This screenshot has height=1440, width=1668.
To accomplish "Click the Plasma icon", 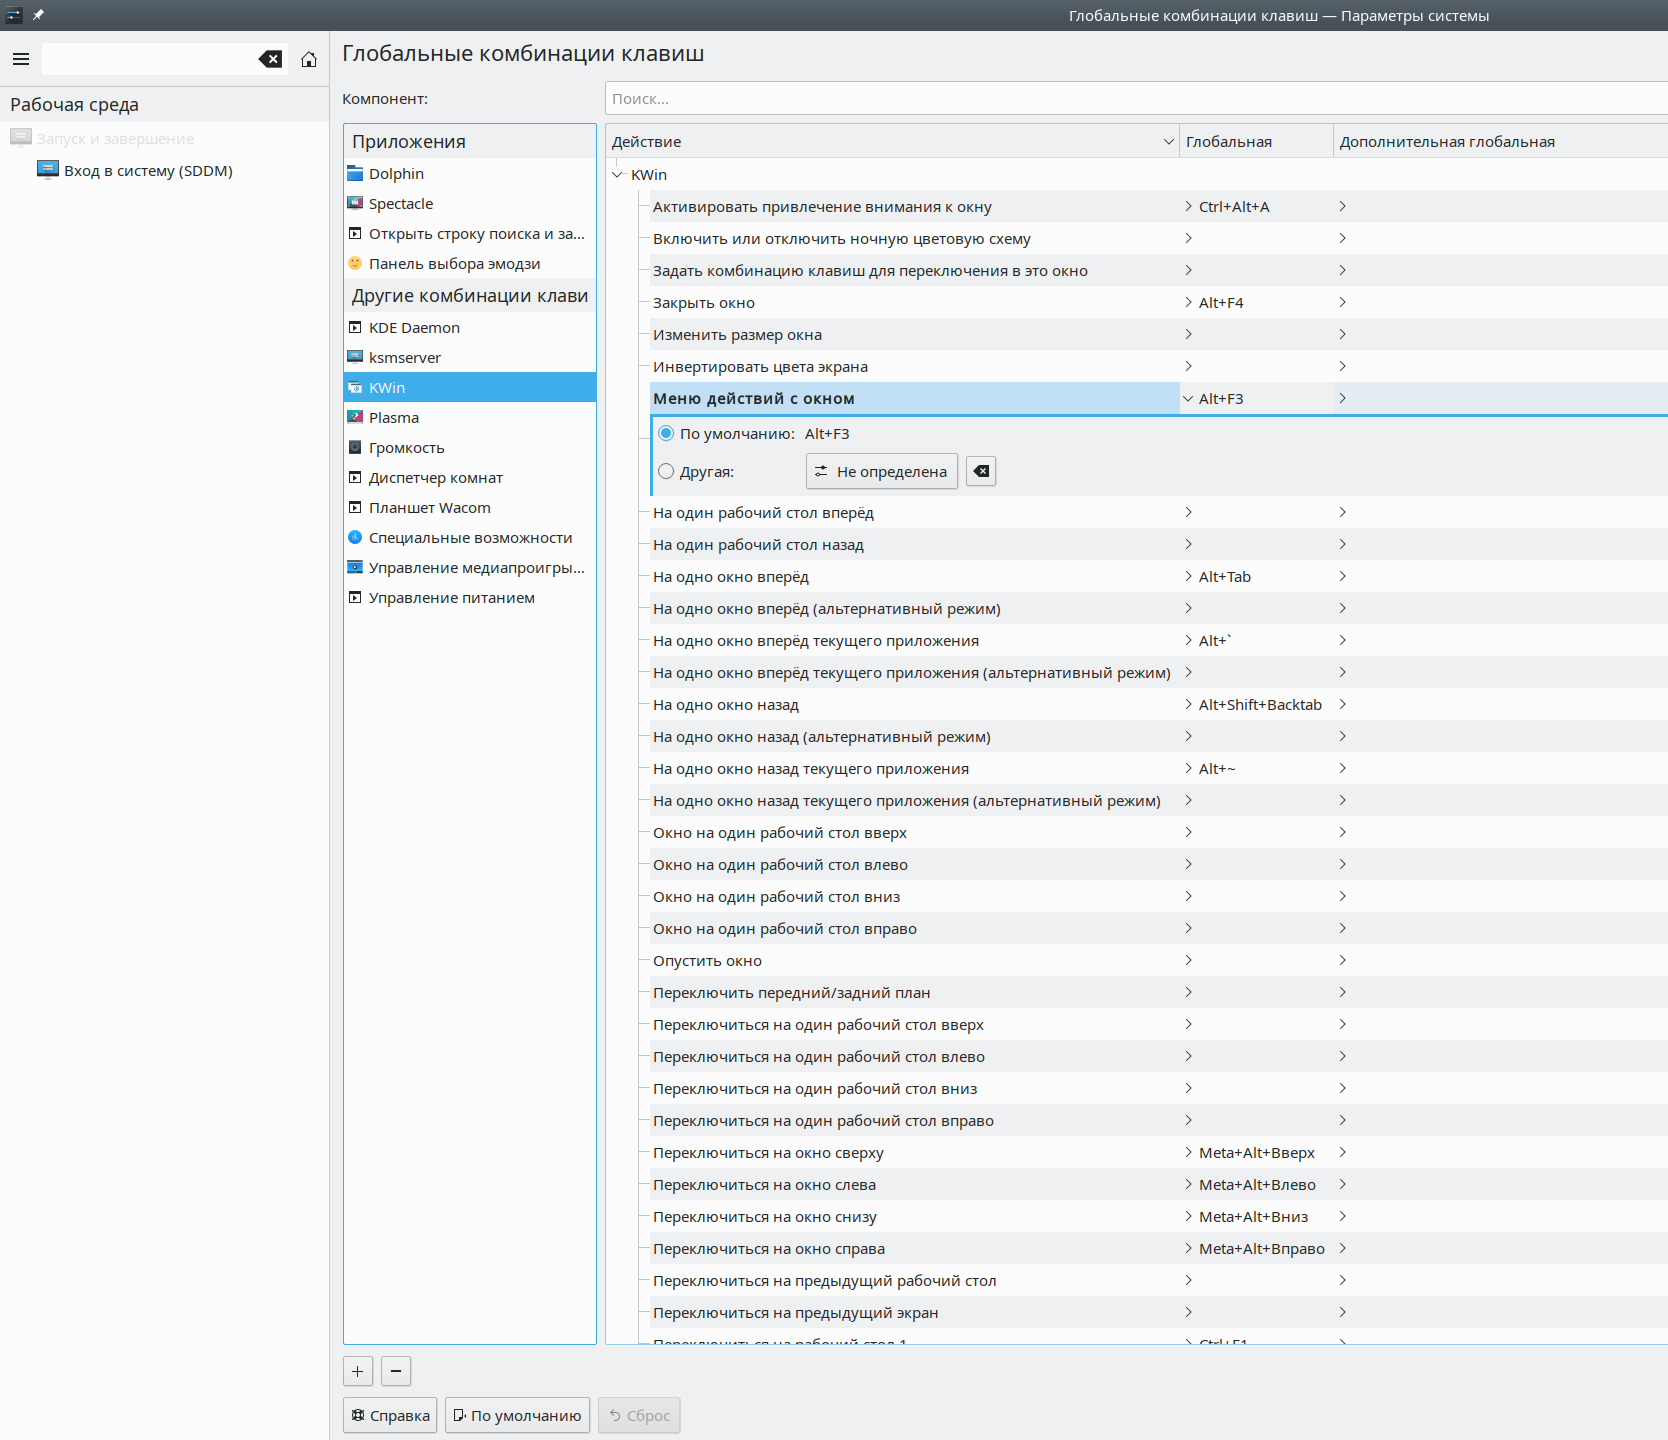I will [355, 417].
